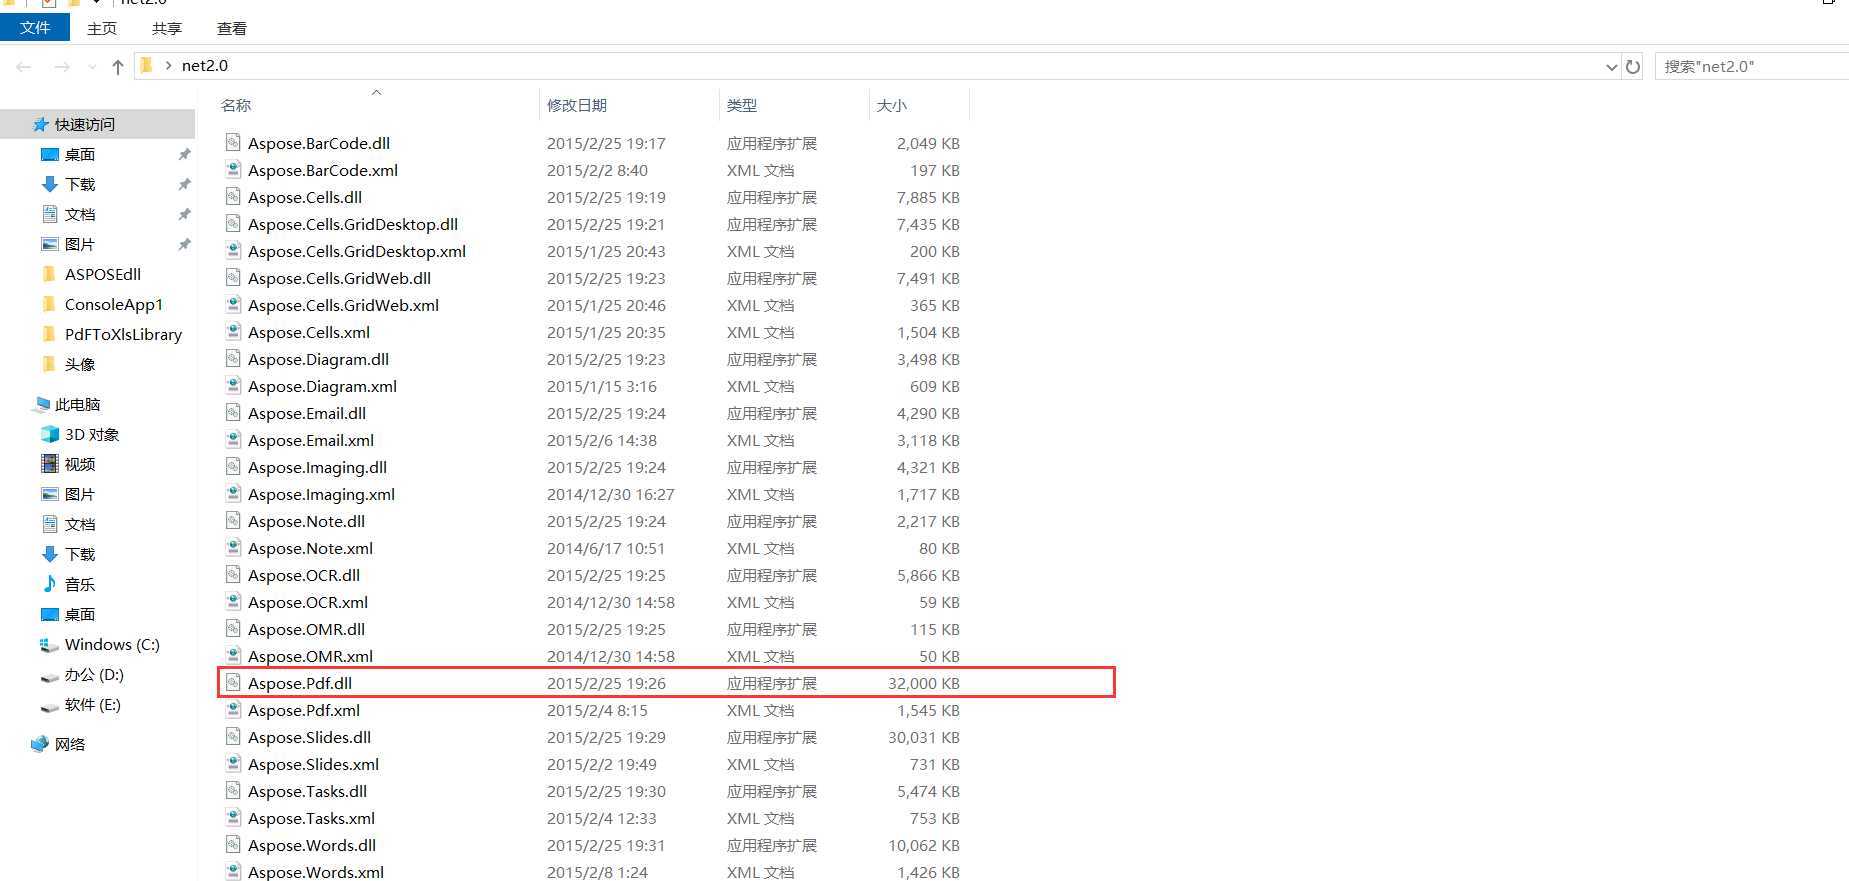Switch to the 主页 ribbon tab
This screenshot has width=1849, height=881.
tap(102, 29)
